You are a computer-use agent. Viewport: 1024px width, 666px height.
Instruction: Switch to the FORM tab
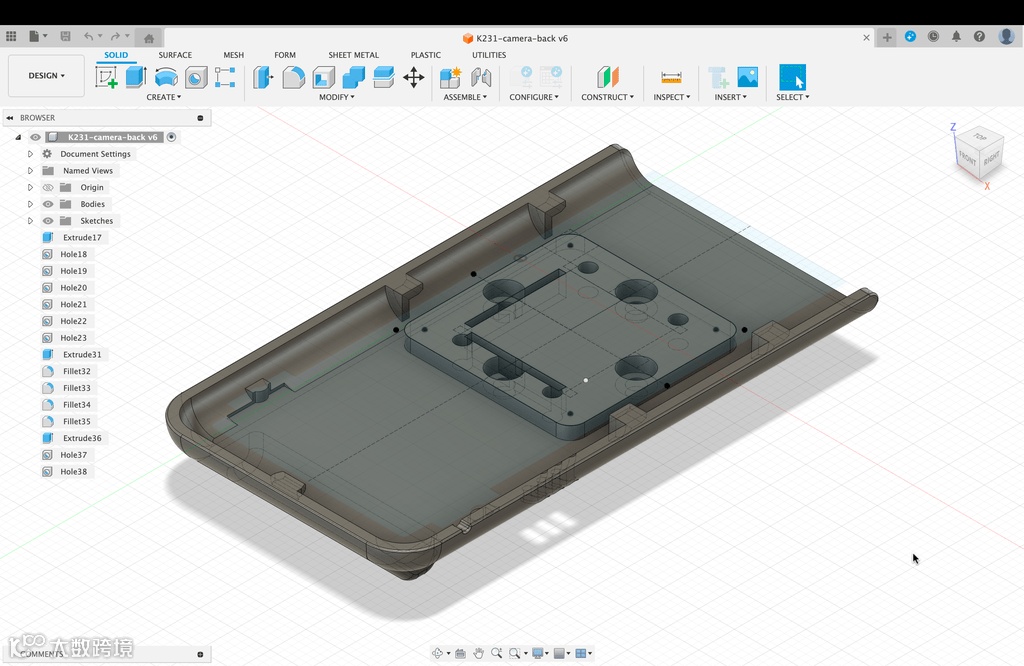tap(285, 55)
